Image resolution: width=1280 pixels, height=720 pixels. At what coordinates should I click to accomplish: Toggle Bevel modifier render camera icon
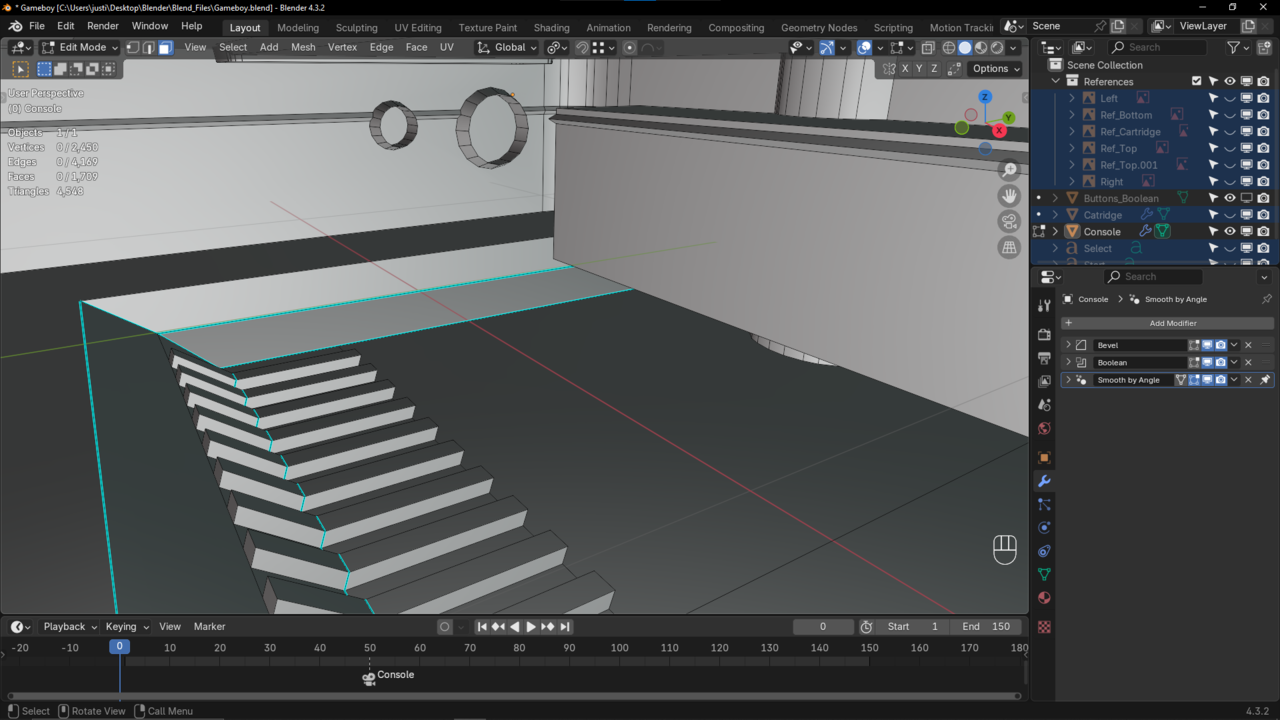[1221, 345]
